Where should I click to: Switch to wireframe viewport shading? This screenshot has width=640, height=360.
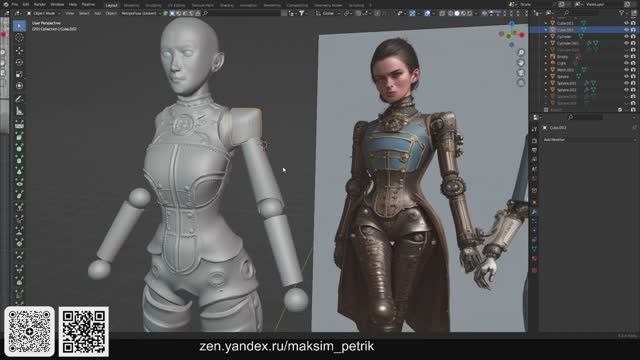(x=451, y=13)
